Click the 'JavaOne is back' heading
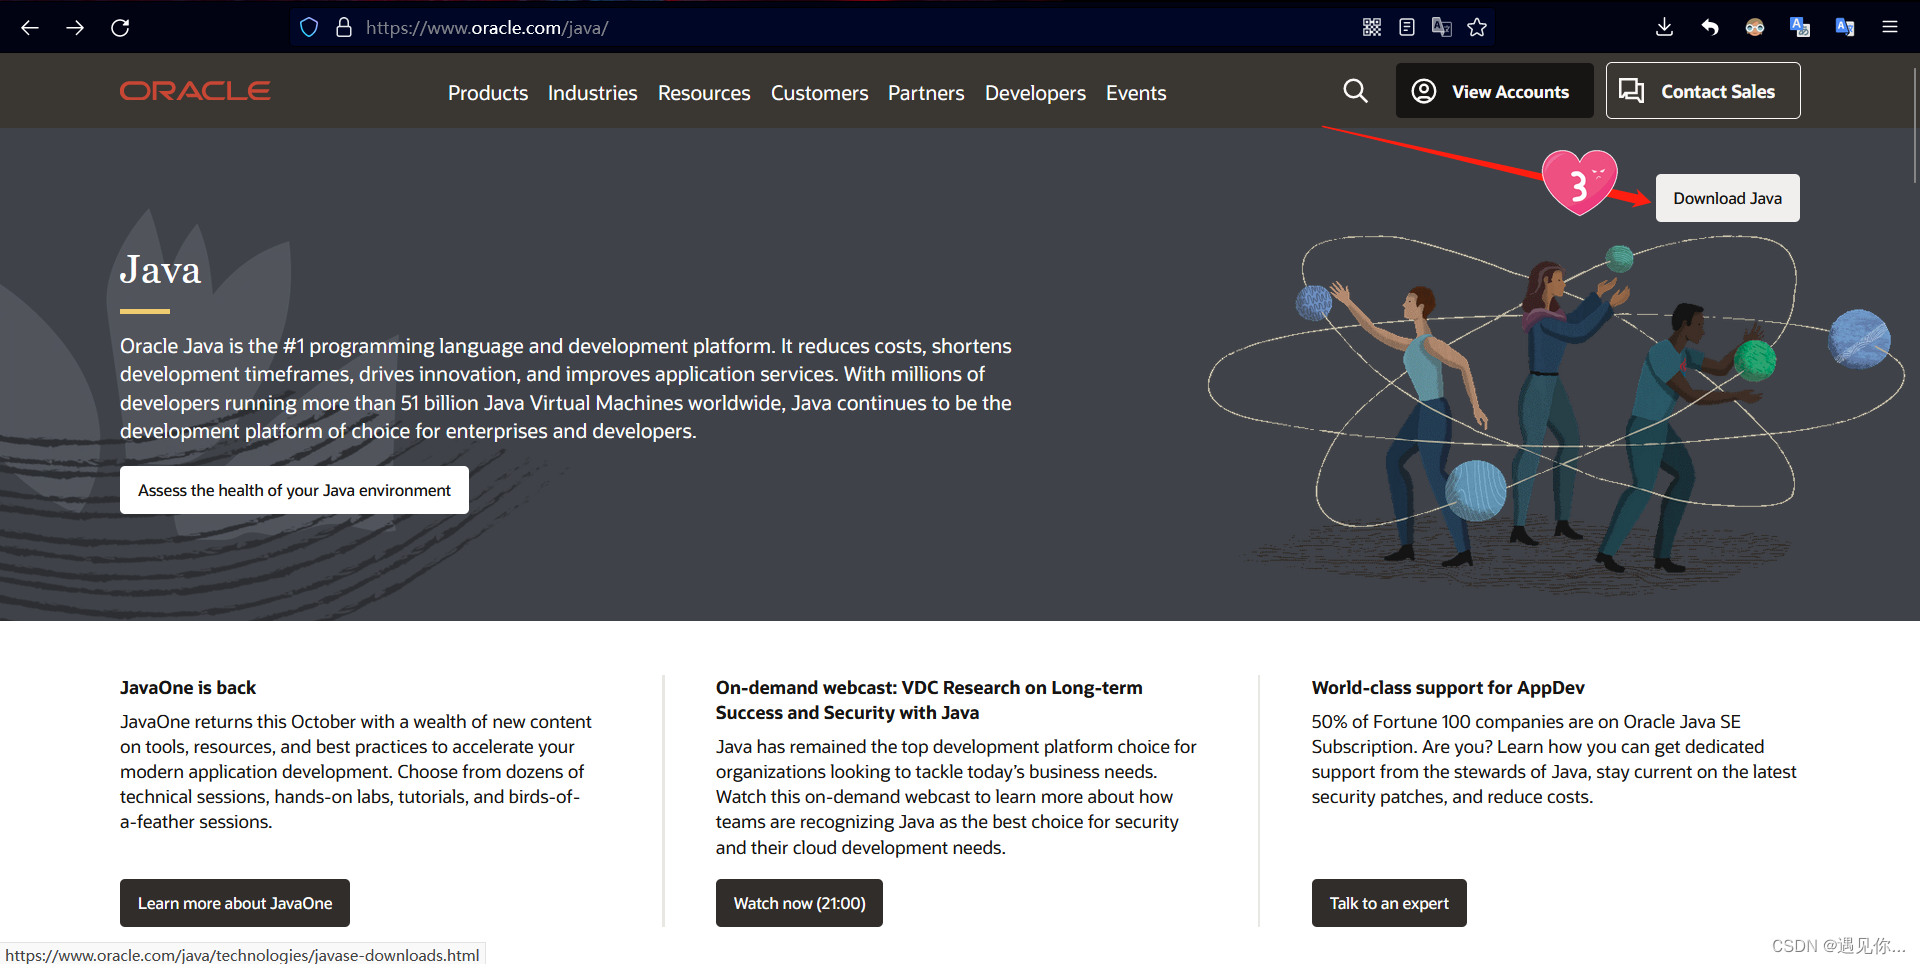1920x964 pixels. click(188, 687)
